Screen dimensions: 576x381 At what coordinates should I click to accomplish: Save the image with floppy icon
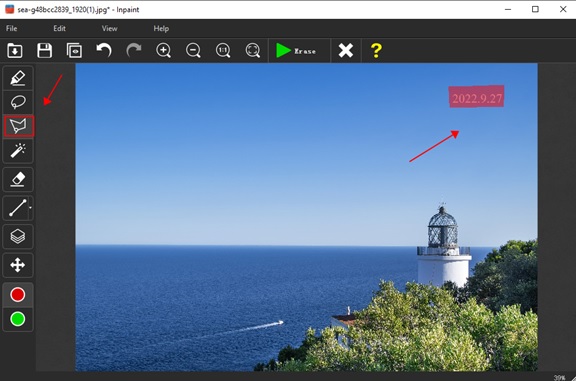pos(44,50)
